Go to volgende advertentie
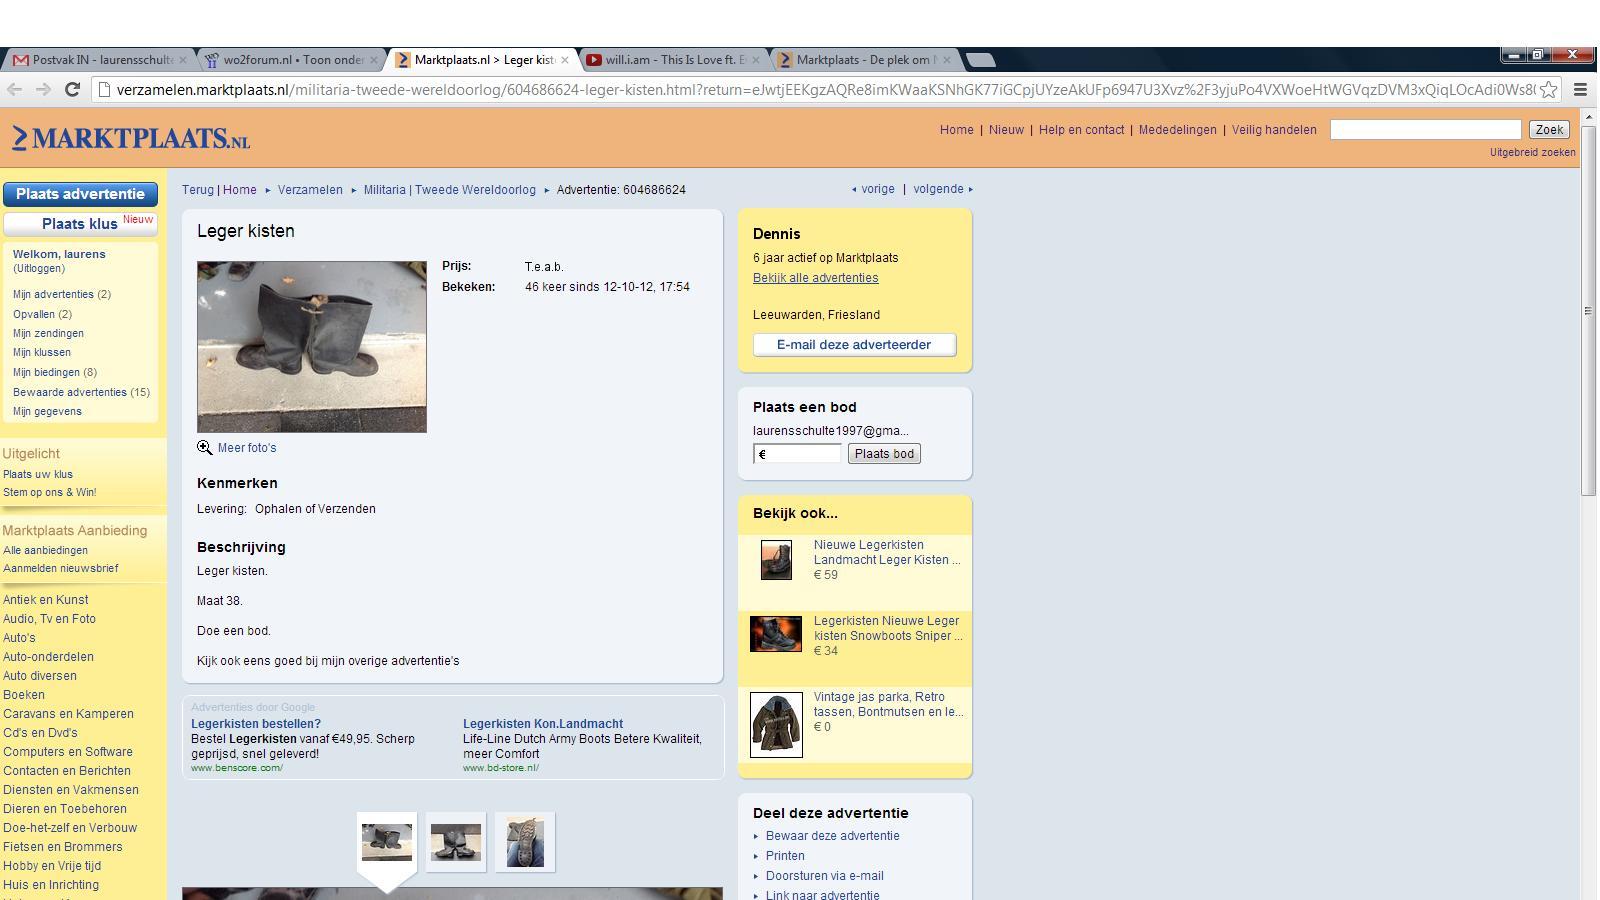Viewport: 1600px width, 900px height. (941, 189)
